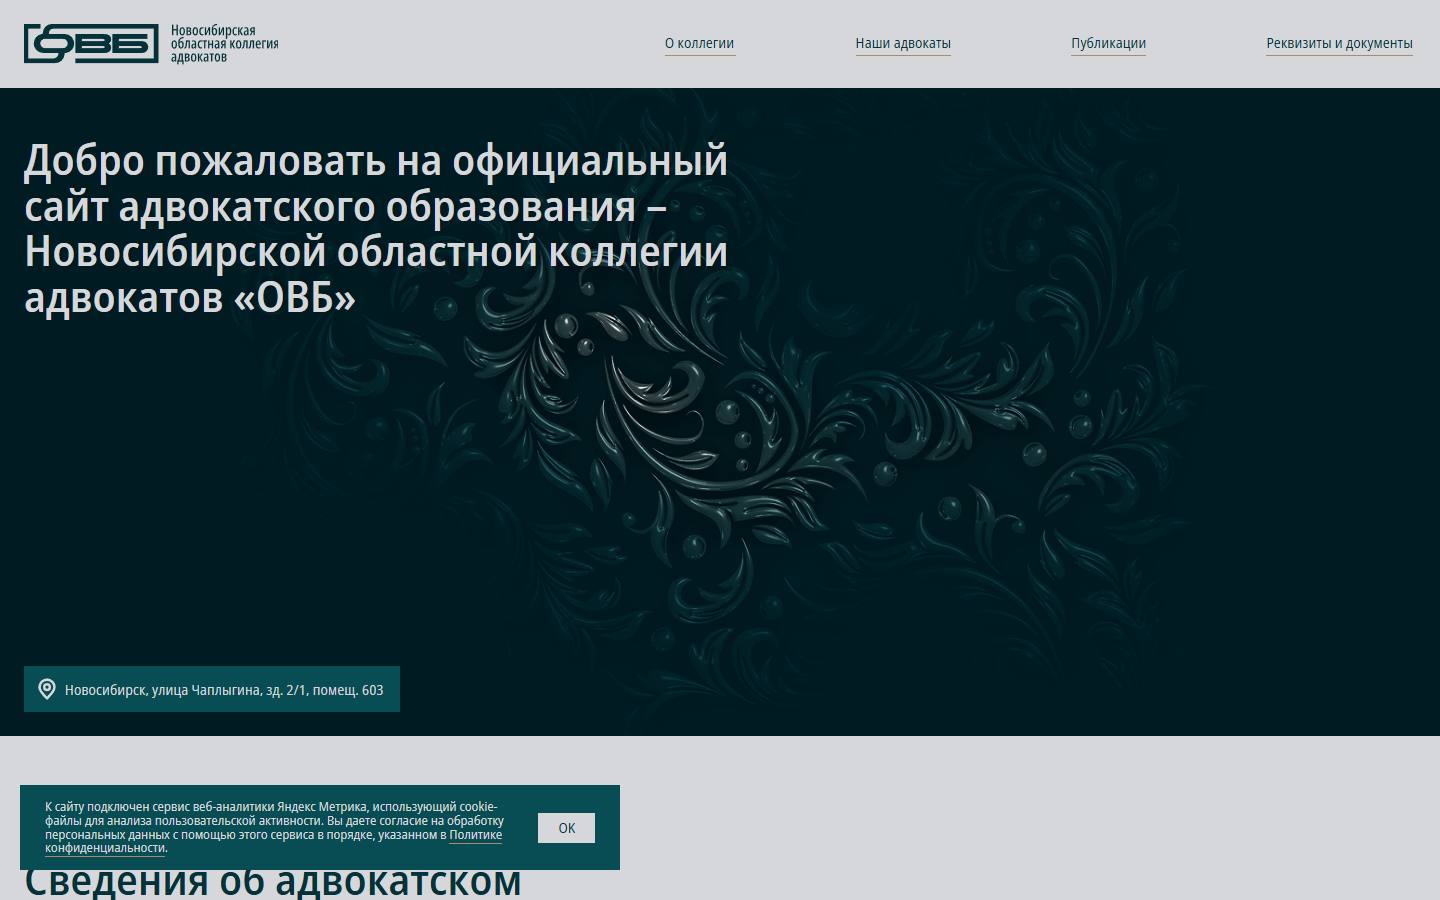Screen dimensions: 1440x900
Task: Navigate to «Реквизиты и документы»
Action: point(1339,44)
